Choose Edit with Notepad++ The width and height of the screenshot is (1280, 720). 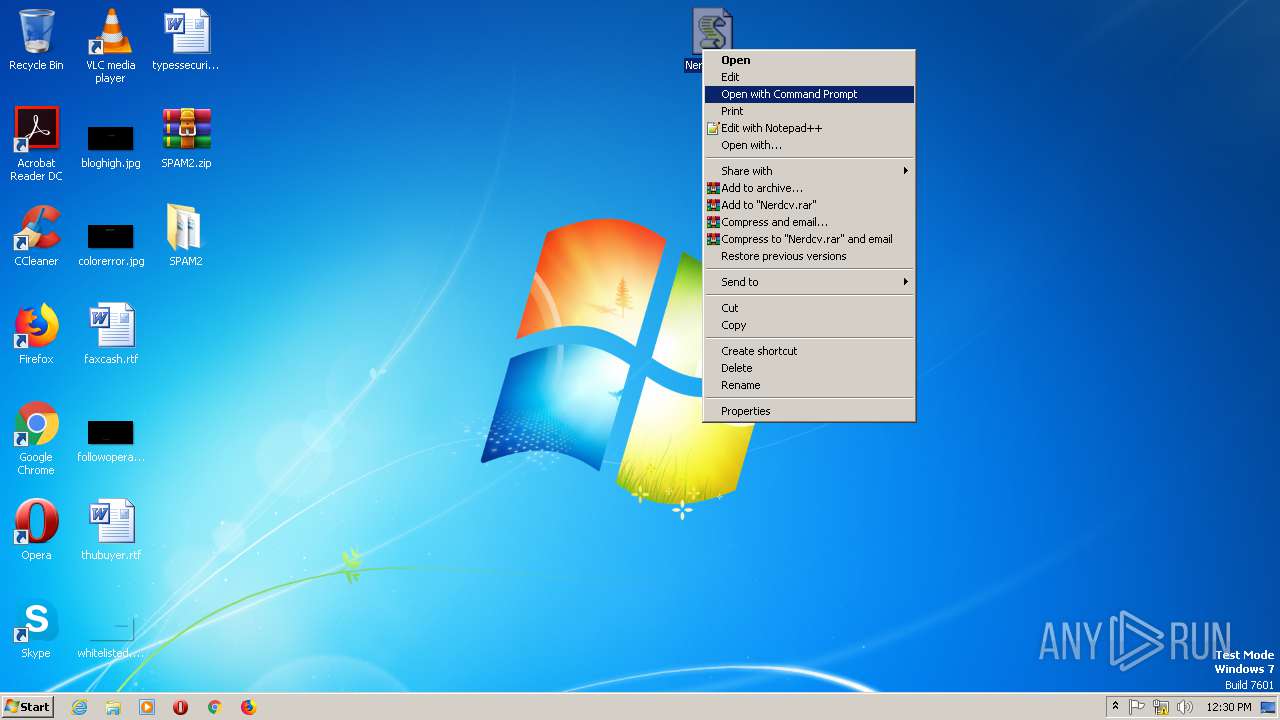[809, 128]
